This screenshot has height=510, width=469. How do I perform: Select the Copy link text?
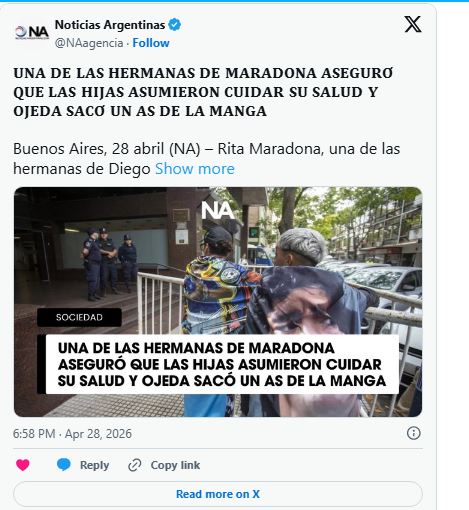tap(175, 465)
